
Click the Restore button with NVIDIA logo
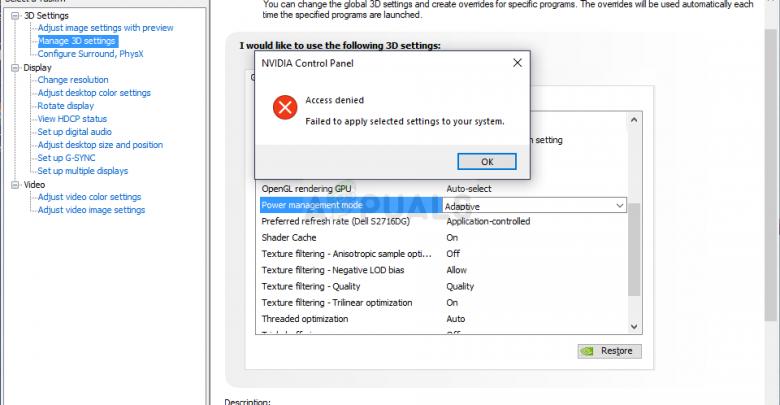tap(609, 351)
